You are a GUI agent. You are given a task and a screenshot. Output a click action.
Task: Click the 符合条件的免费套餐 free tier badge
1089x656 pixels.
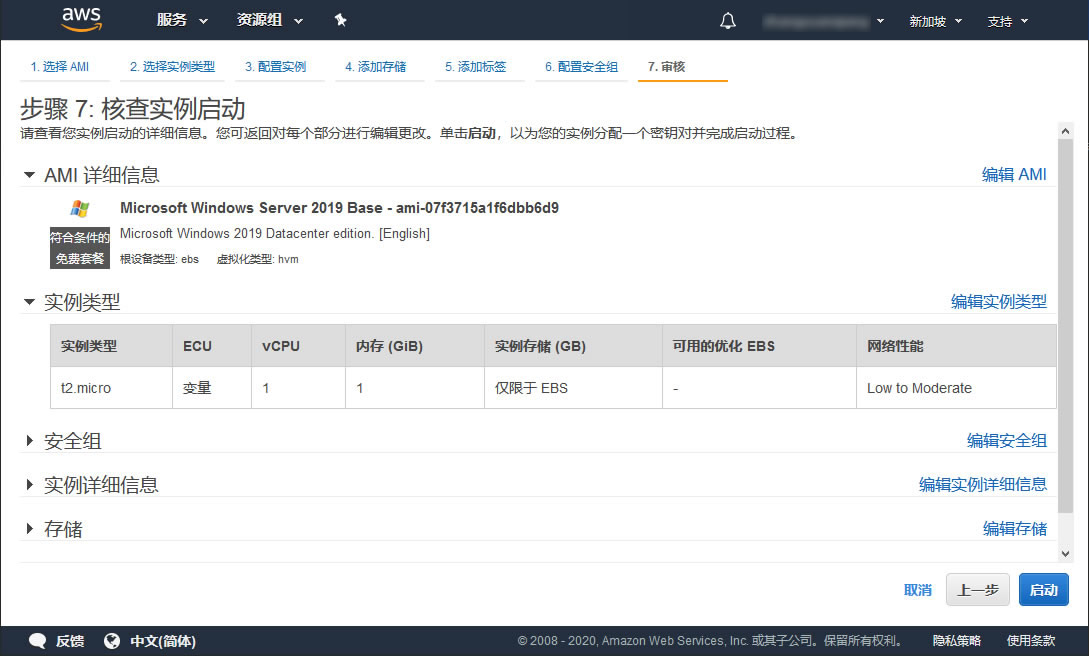79,248
